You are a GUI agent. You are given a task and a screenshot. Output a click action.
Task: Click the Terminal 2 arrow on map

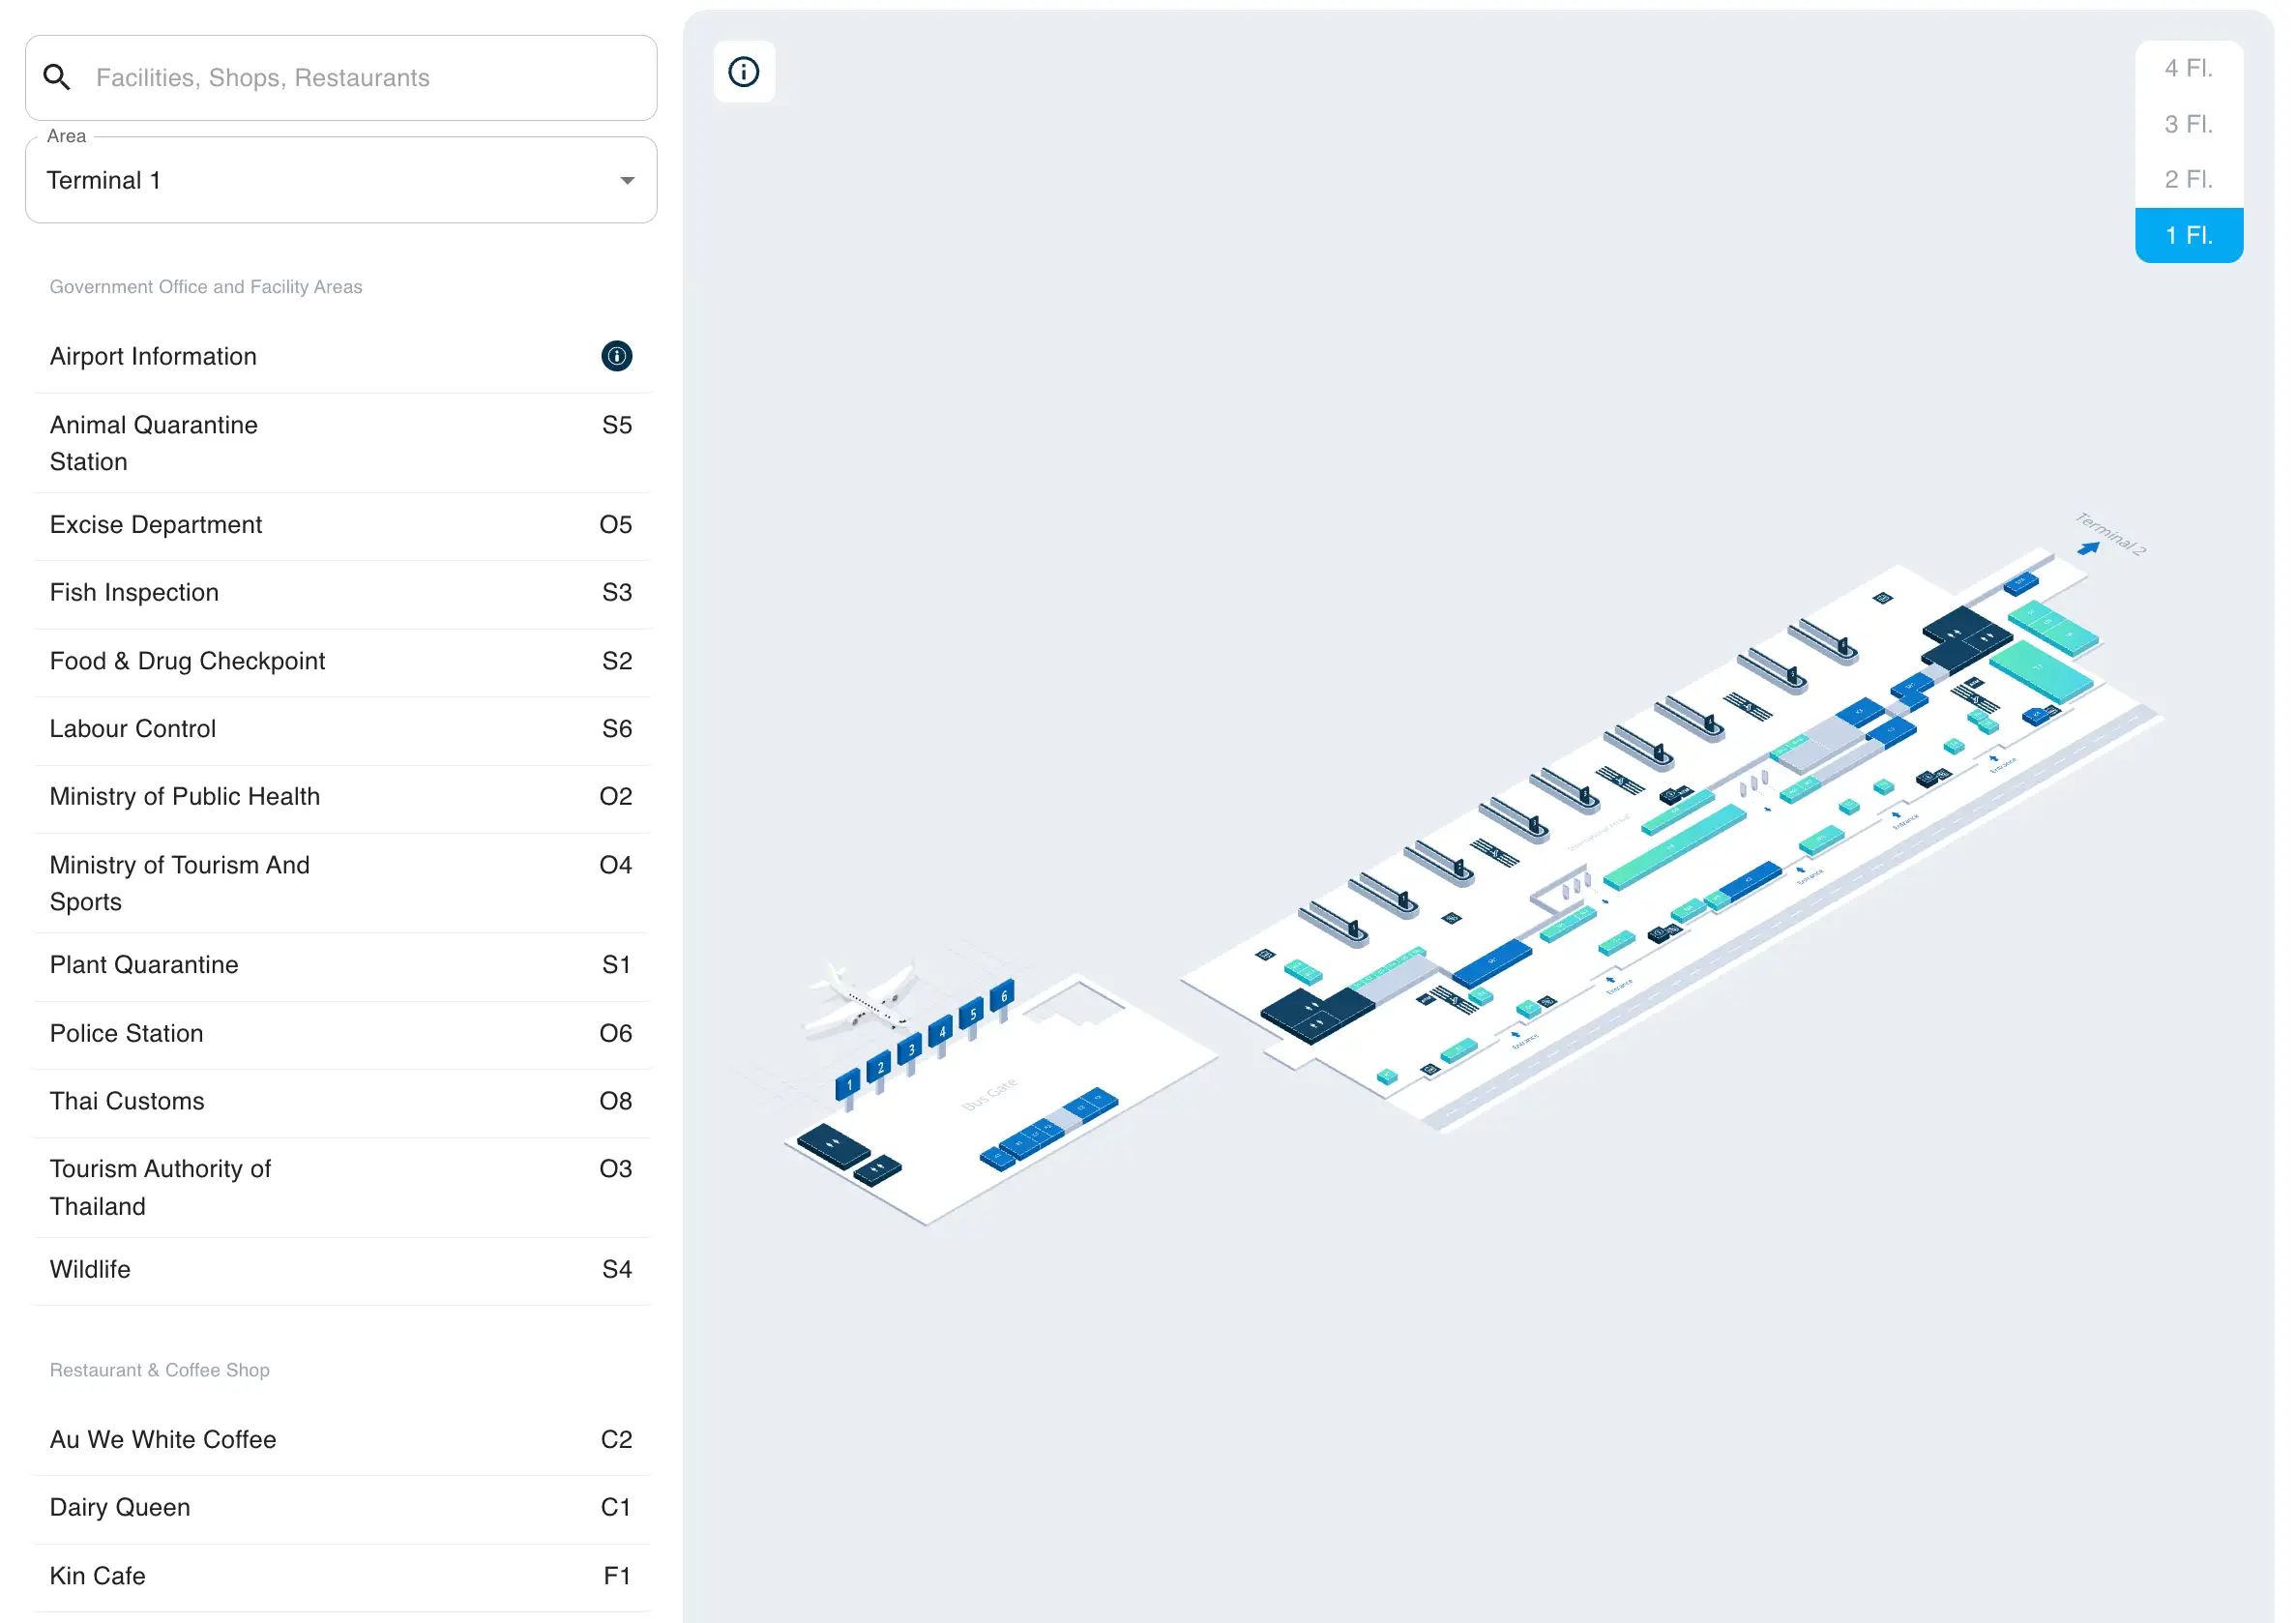[2088, 548]
